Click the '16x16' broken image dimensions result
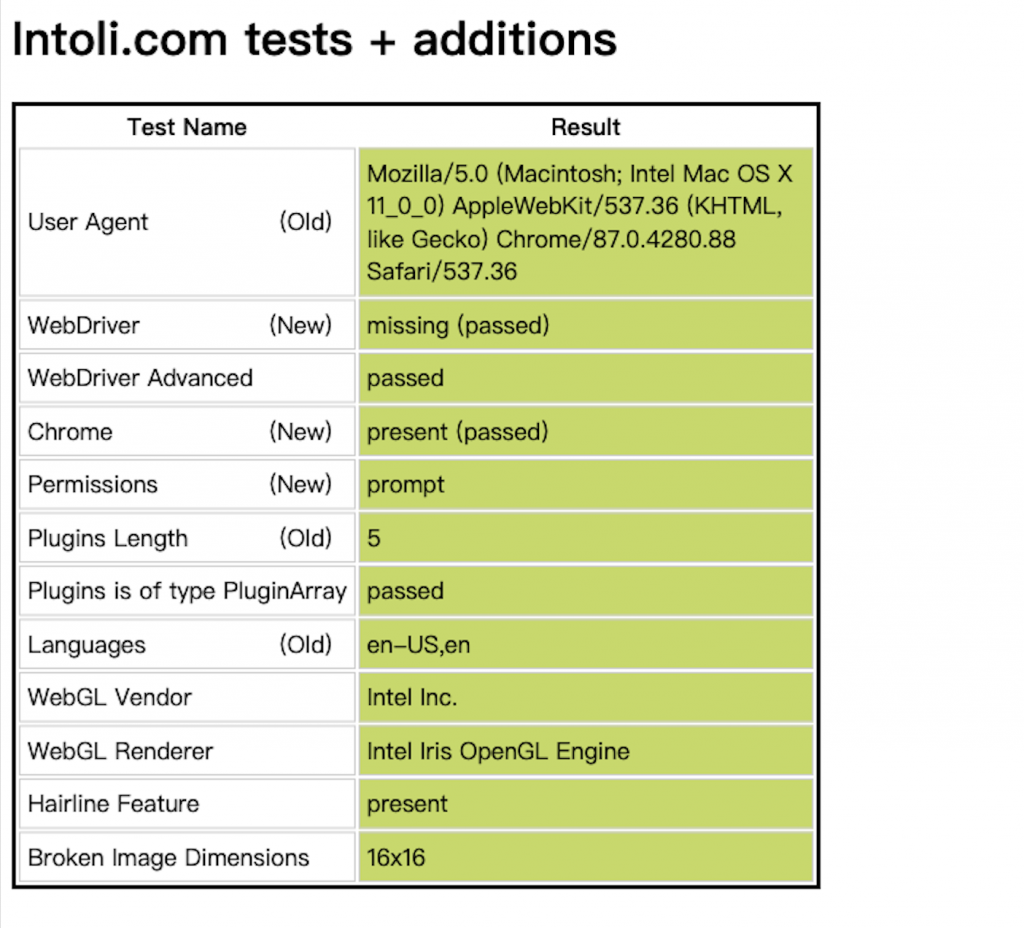 [x=396, y=858]
